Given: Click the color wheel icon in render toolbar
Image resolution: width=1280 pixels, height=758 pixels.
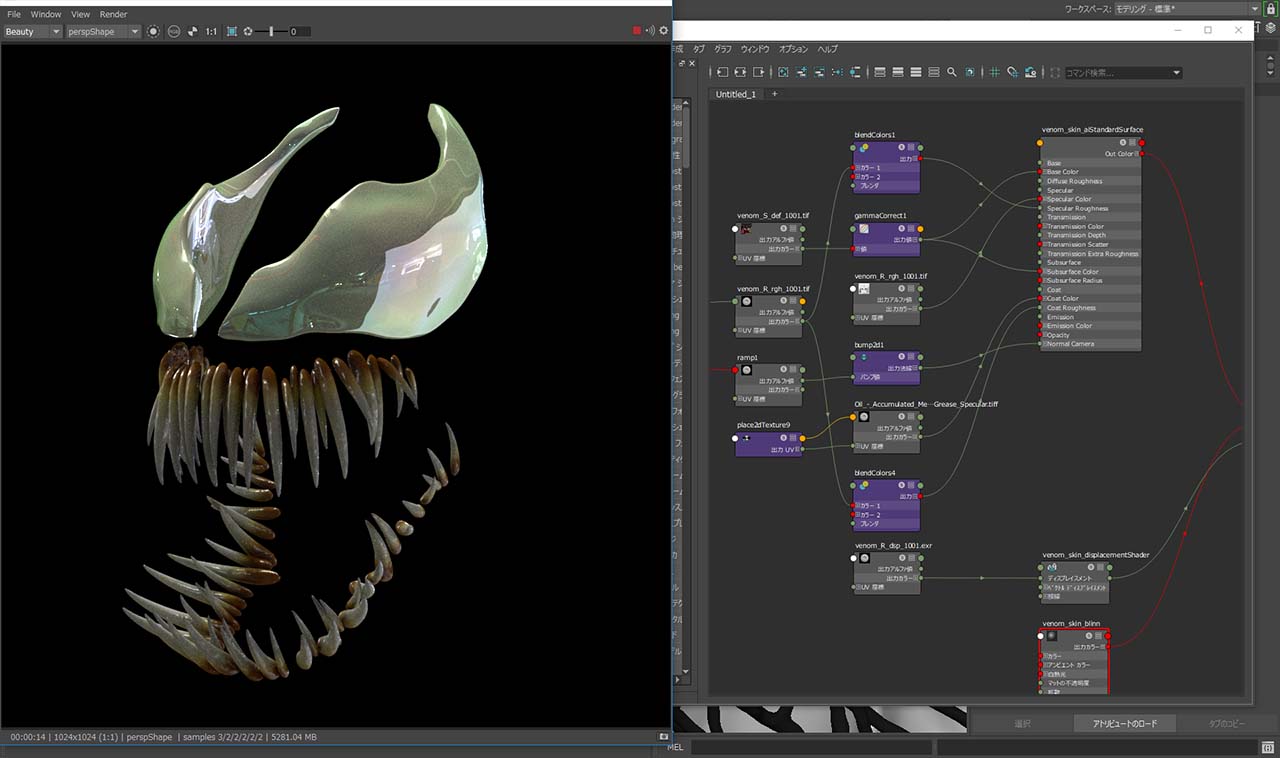Looking at the screenshot, I should pos(192,32).
